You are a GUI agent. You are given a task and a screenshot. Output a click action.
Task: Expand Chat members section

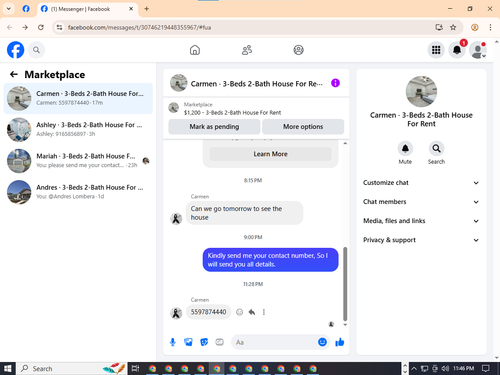coord(421,202)
